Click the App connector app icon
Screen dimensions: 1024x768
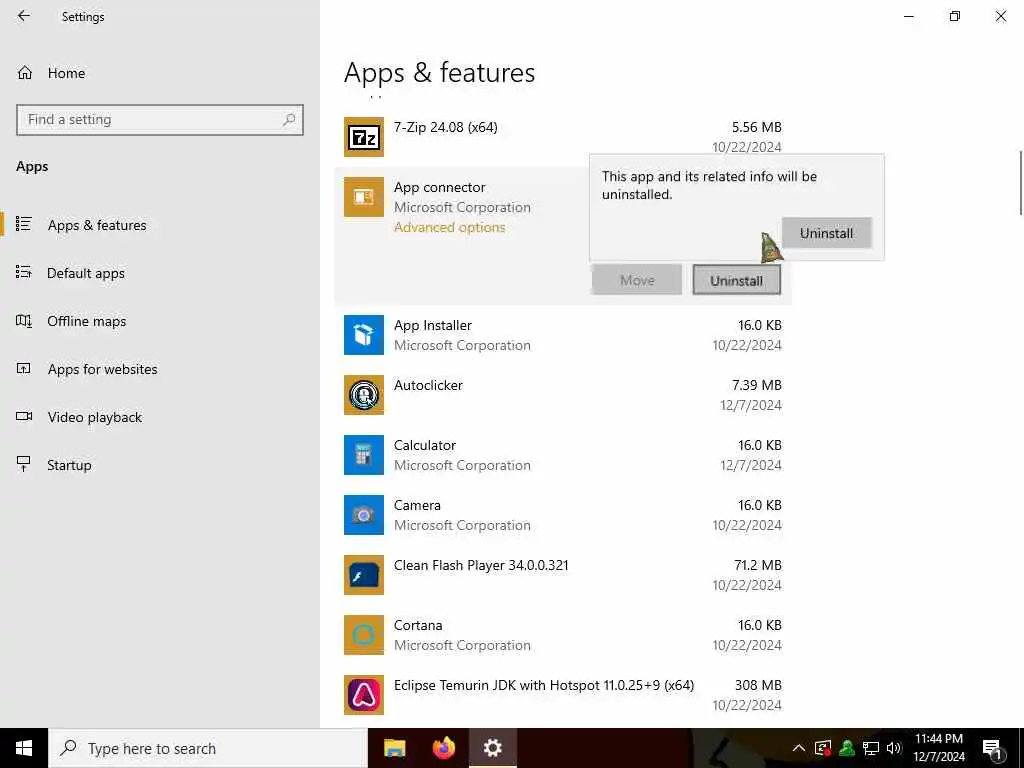(364, 197)
